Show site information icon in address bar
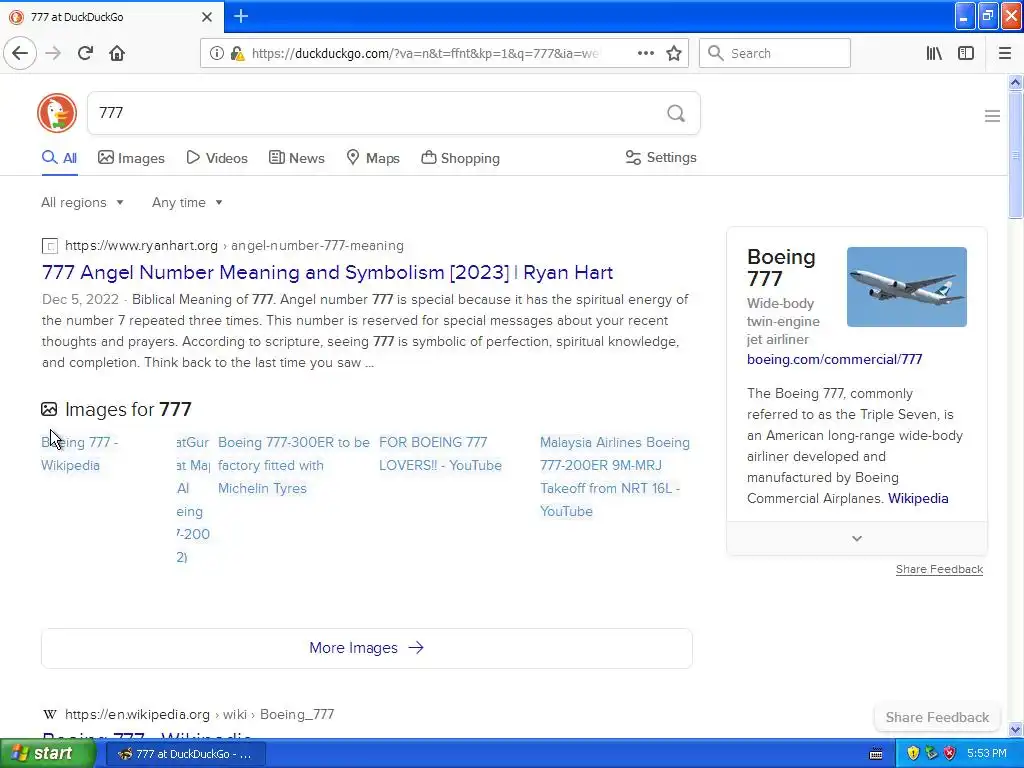Viewport: 1024px width, 768px height. click(216, 53)
